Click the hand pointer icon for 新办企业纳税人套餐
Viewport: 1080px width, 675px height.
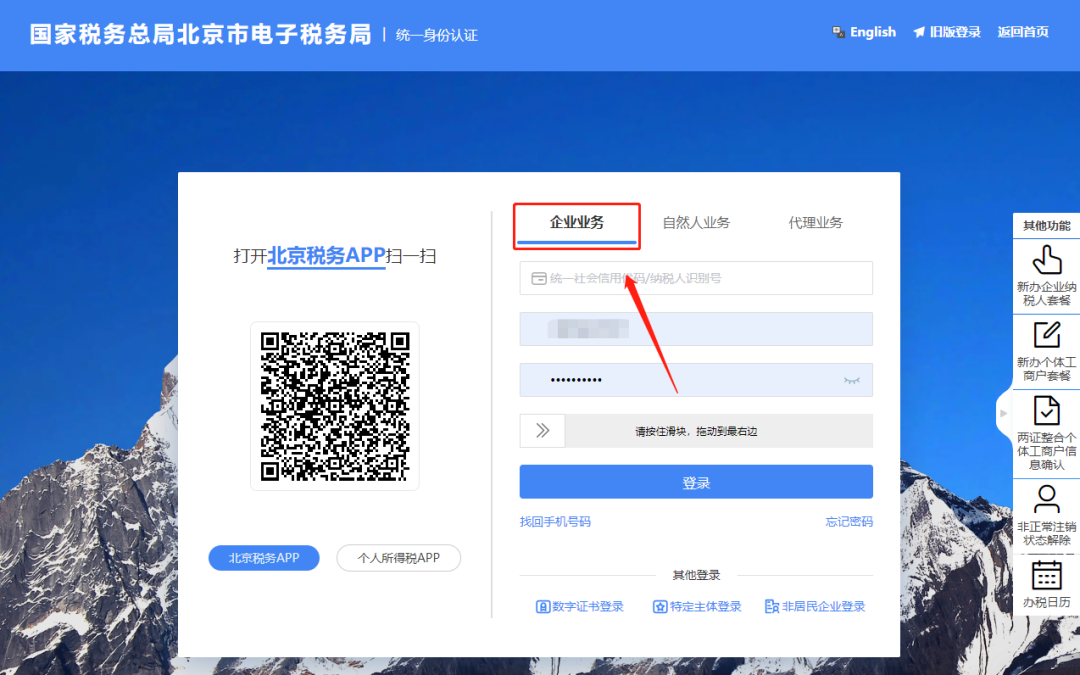pyautogui.click(x=1046, y=259)
